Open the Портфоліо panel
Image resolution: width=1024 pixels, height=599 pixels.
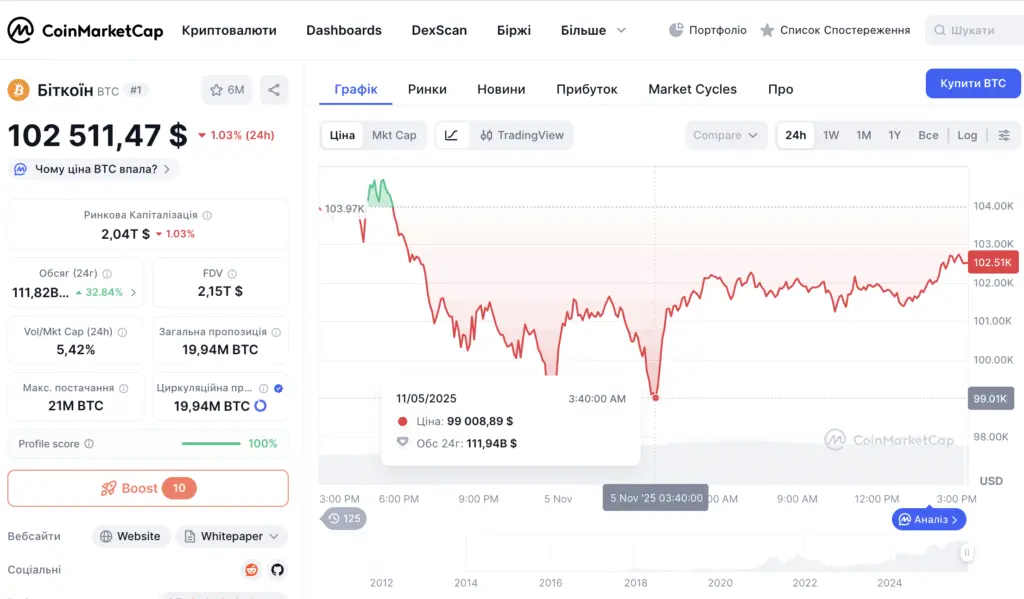point(707,30)
